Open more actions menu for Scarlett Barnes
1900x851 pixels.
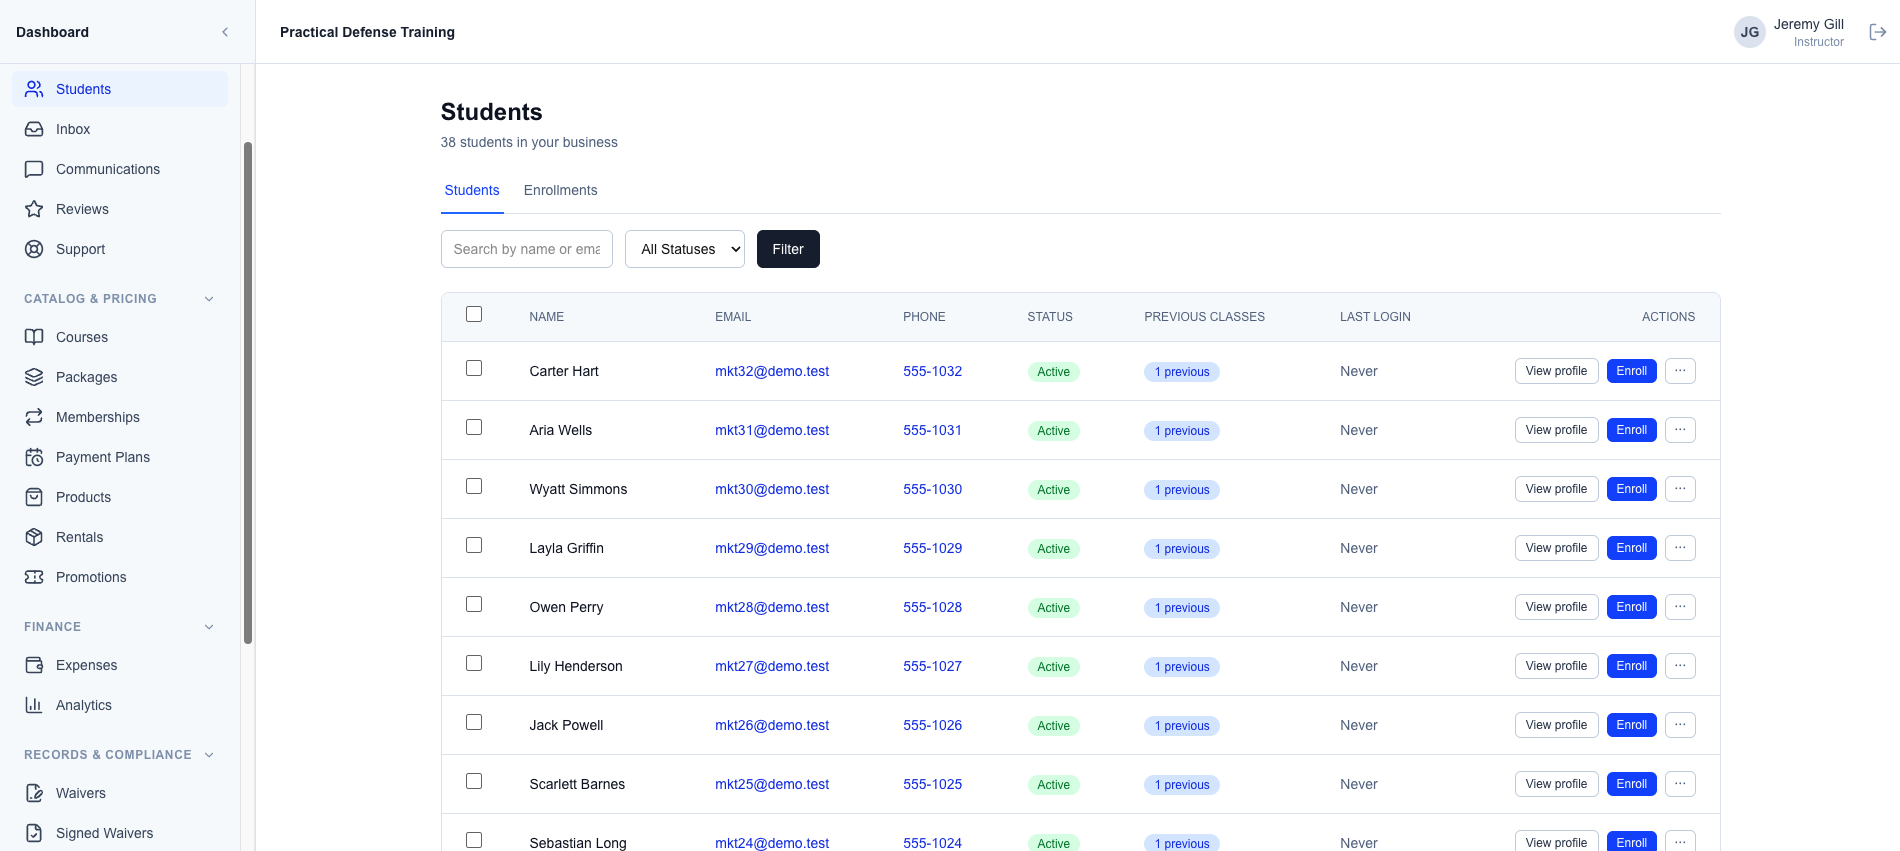point(1680,784)
